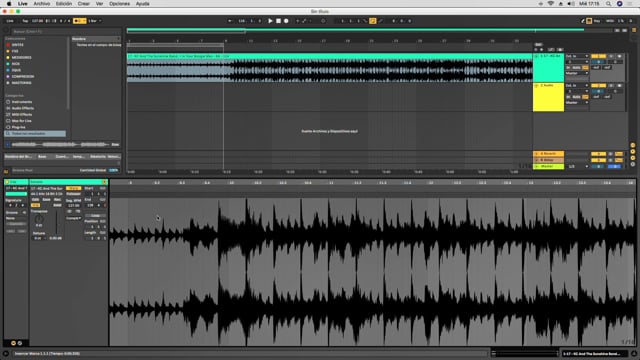Open the Ayuda menu
The height and width of the screenshot is (360, 640).
point(142,4)
